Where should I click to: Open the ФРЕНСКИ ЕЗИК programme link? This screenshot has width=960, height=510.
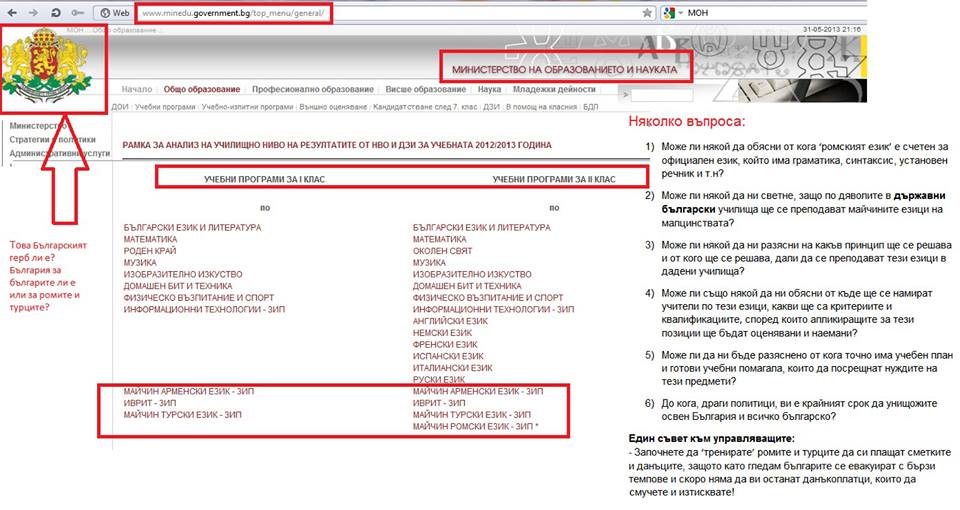[444, 344]
